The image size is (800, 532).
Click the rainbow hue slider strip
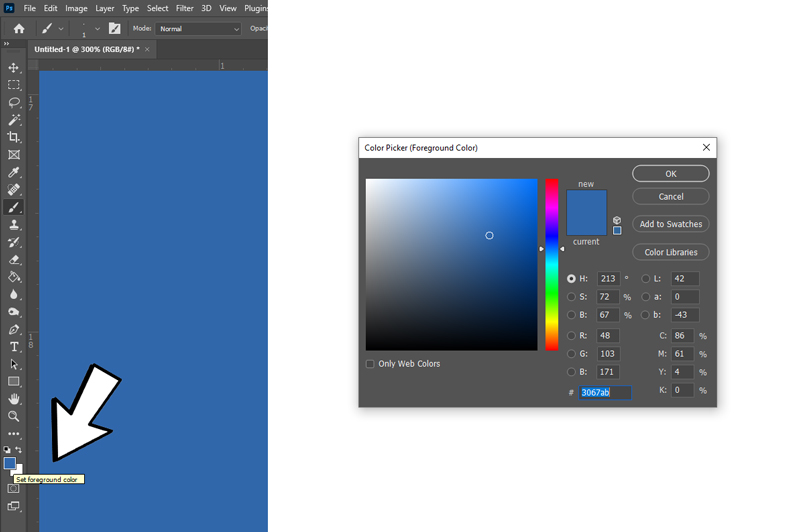551,265
